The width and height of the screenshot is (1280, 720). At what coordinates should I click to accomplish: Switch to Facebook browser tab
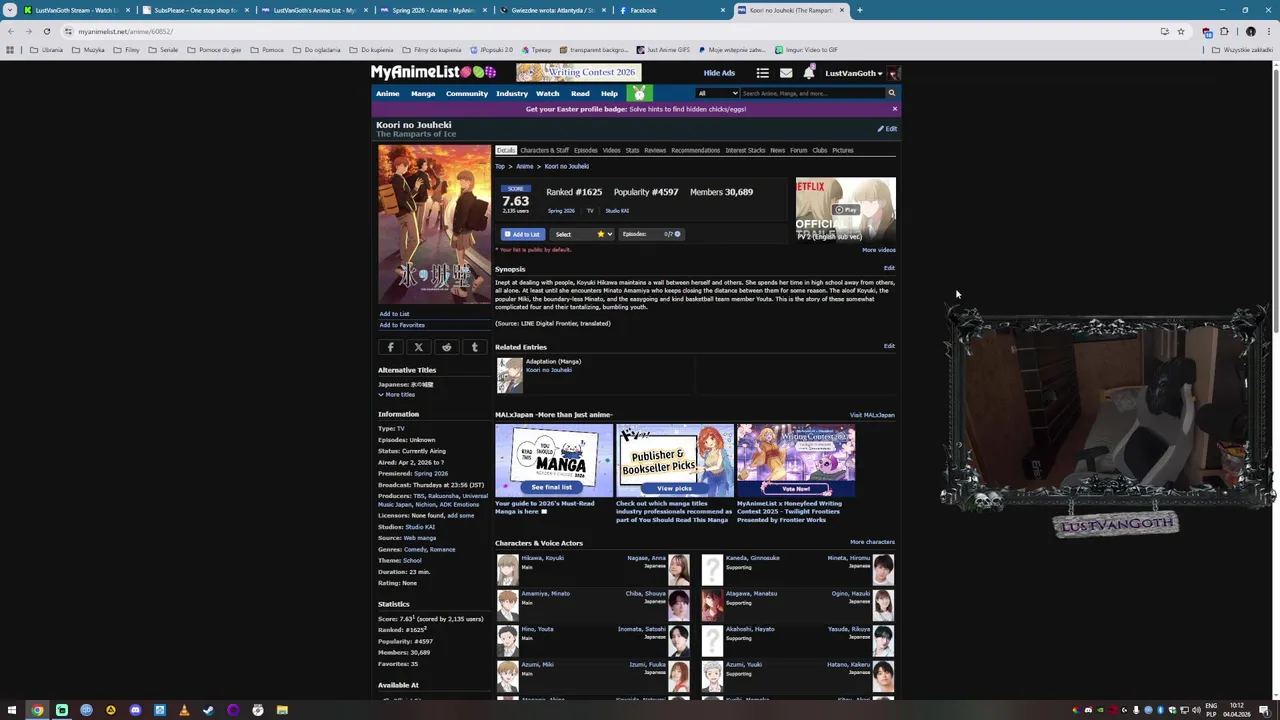[670, 10]
